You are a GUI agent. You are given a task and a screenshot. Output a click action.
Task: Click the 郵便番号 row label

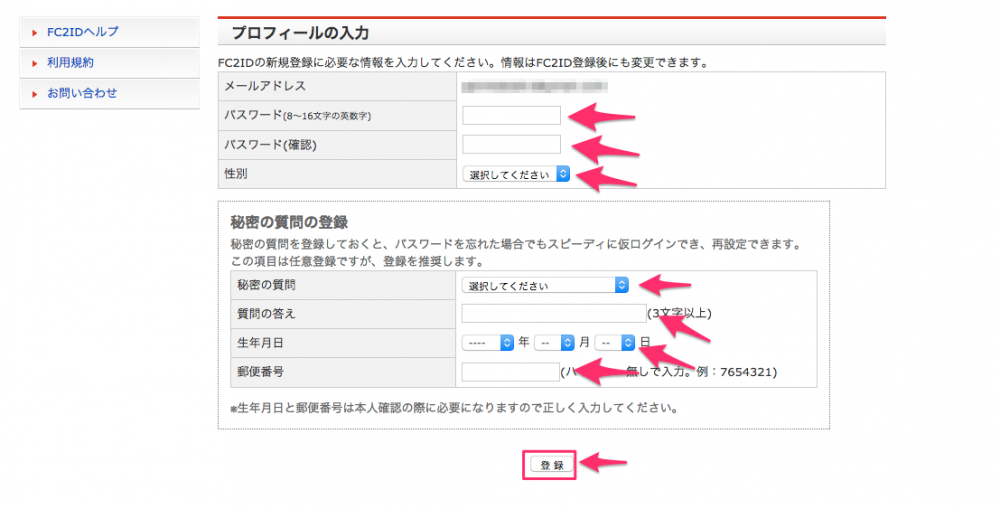point(260,372)
